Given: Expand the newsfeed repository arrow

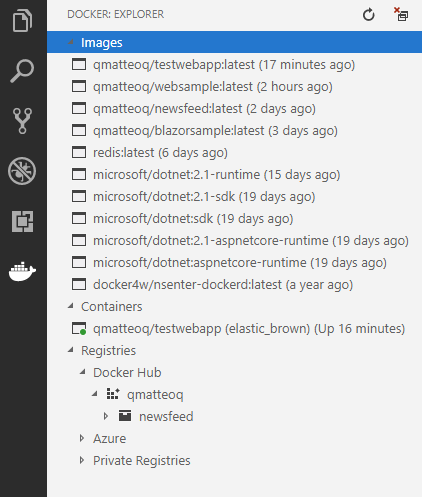Looking at the screenshot, I should click(106, 416).
